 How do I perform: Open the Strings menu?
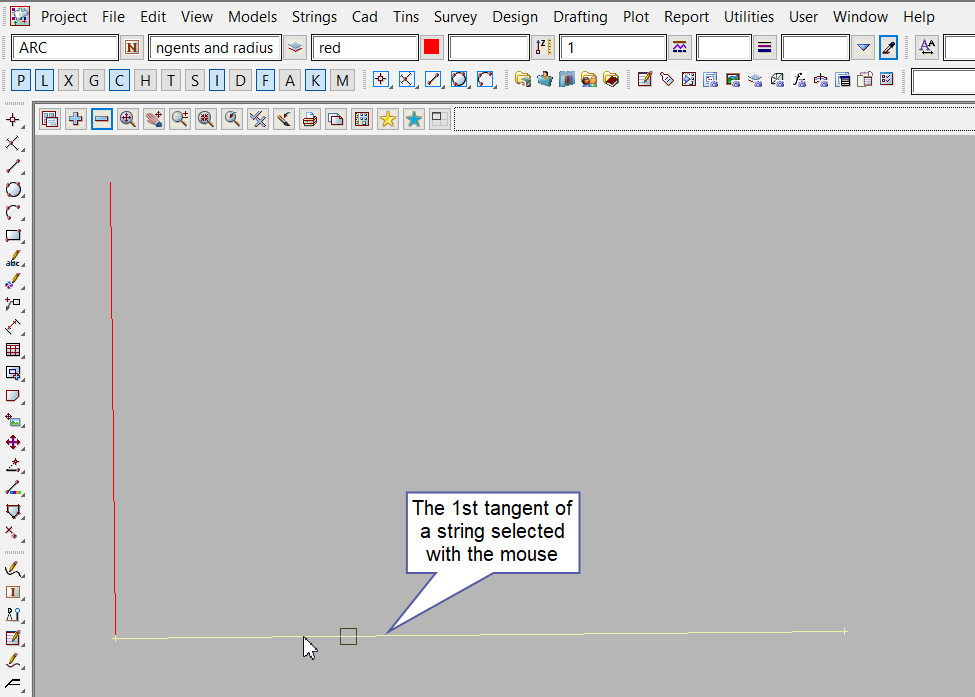pos(314,17)
